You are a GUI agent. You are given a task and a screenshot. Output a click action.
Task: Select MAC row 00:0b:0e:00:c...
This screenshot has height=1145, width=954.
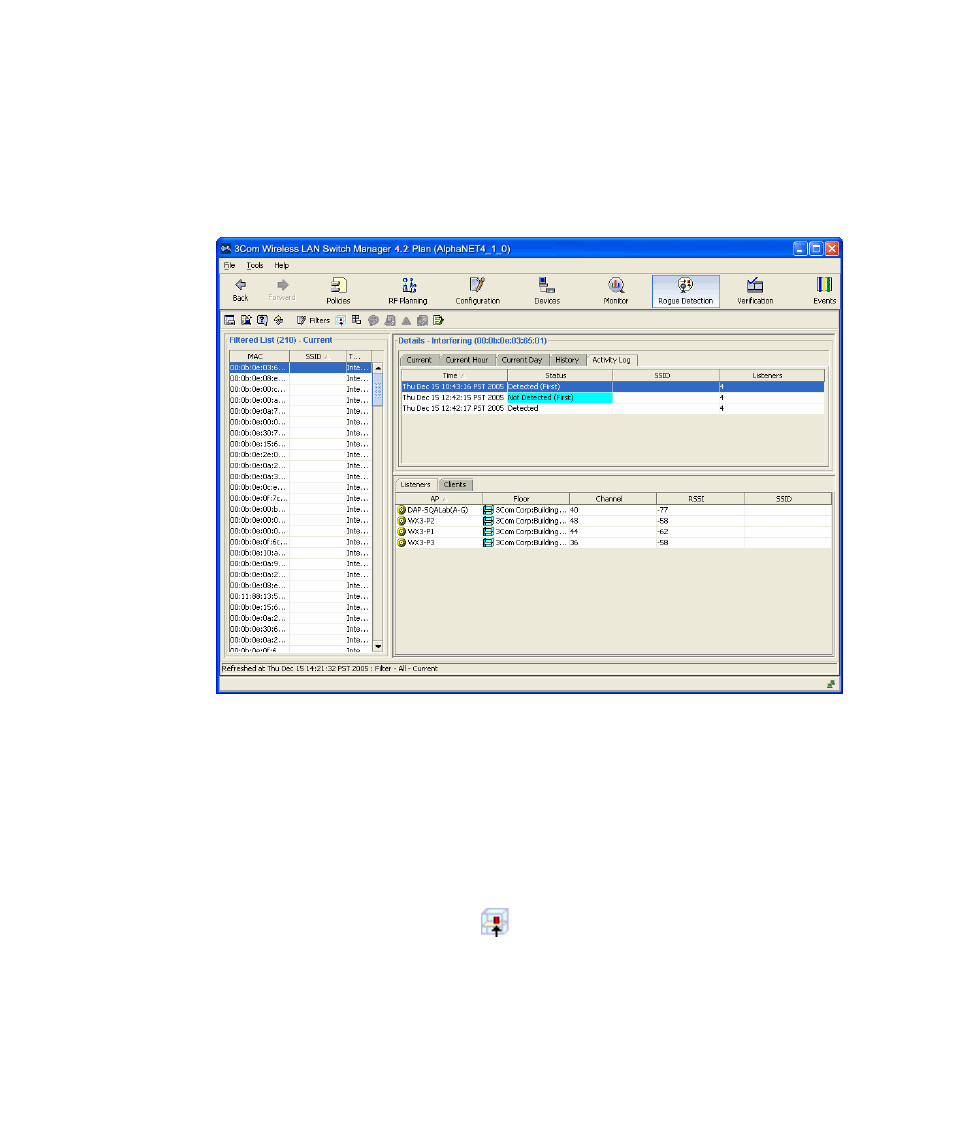[300, 389]
